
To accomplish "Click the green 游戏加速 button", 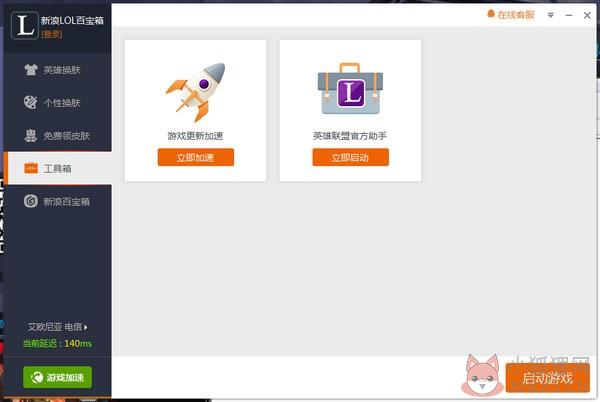I will 57,377.
